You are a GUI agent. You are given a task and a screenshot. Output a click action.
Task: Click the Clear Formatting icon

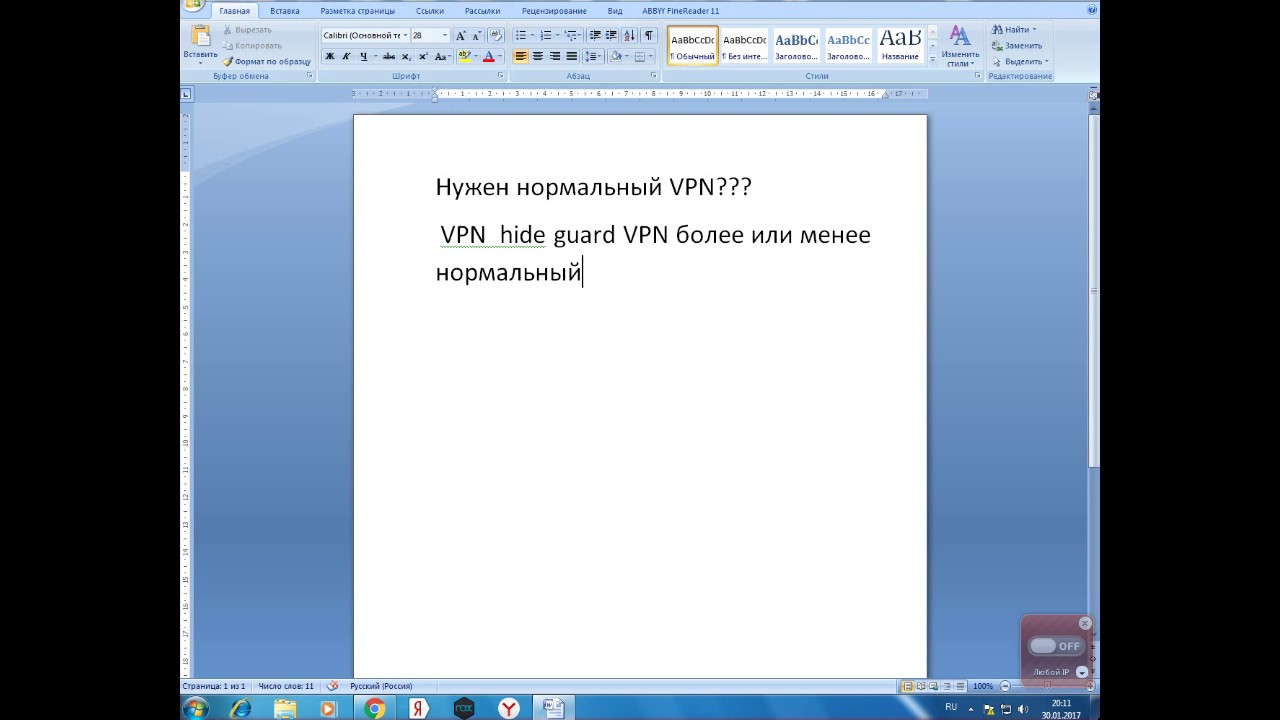pos(495,35)
